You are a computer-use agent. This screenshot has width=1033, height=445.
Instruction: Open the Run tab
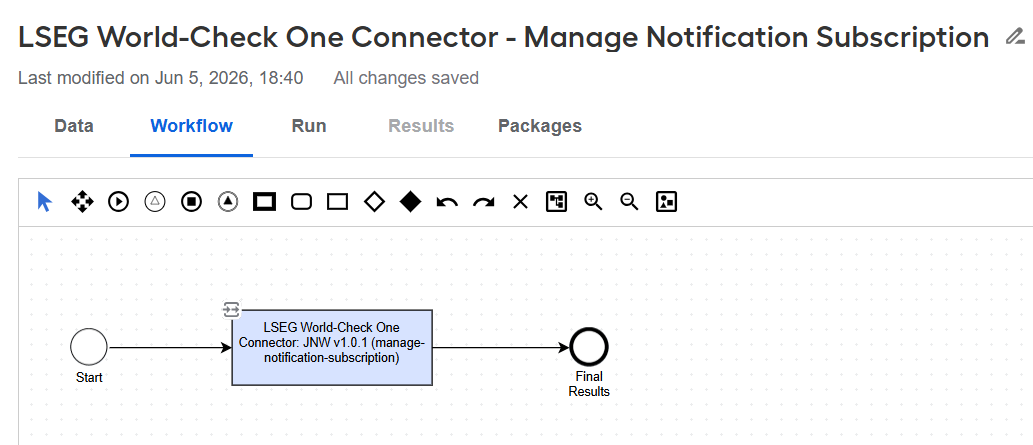[309, 126]
